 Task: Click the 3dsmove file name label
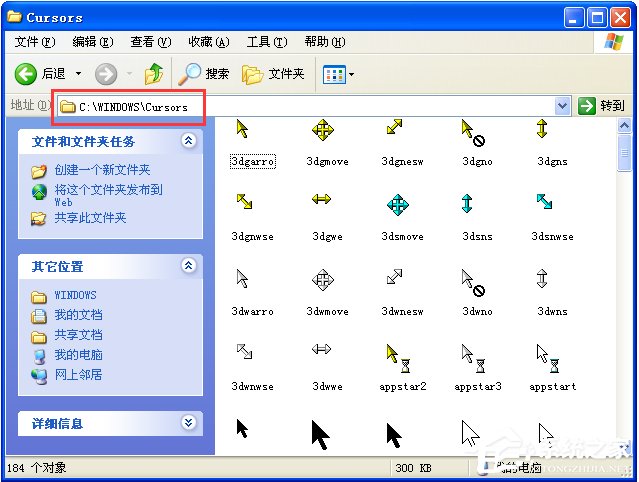click(x=403, y=236)
